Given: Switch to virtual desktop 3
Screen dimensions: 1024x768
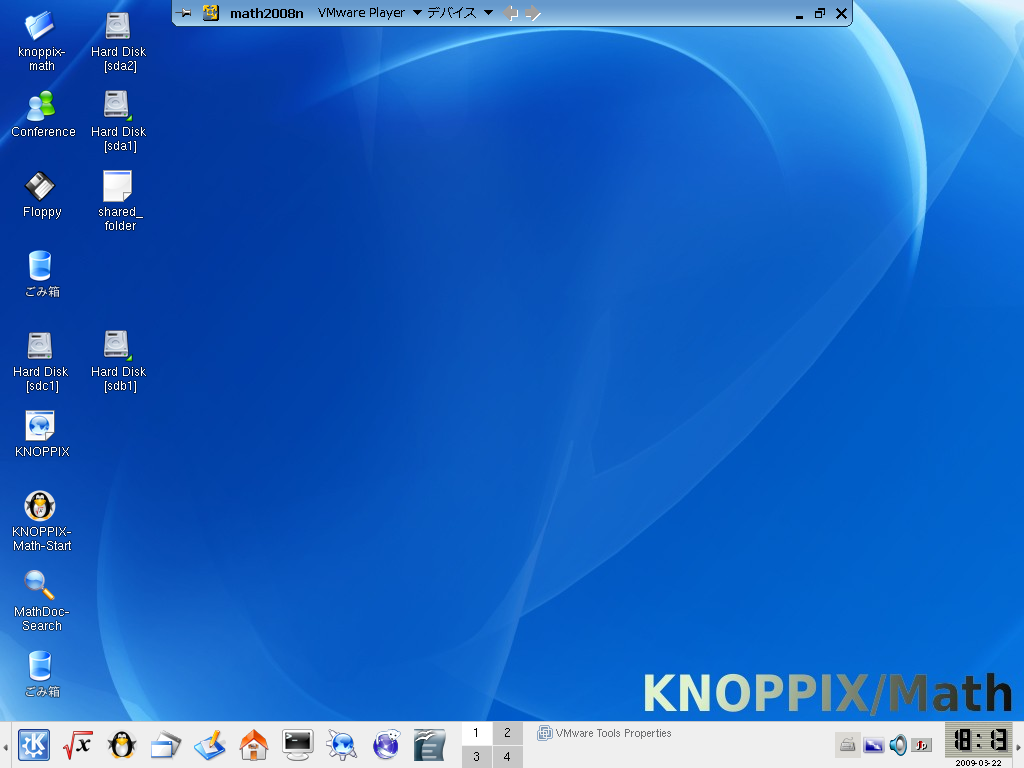Looking at the screenshot, I should coord(476,756).
